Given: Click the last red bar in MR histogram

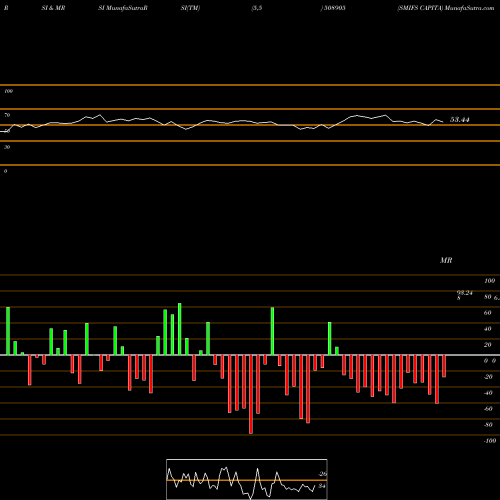Looking at the screenshot, I should 444,366.
